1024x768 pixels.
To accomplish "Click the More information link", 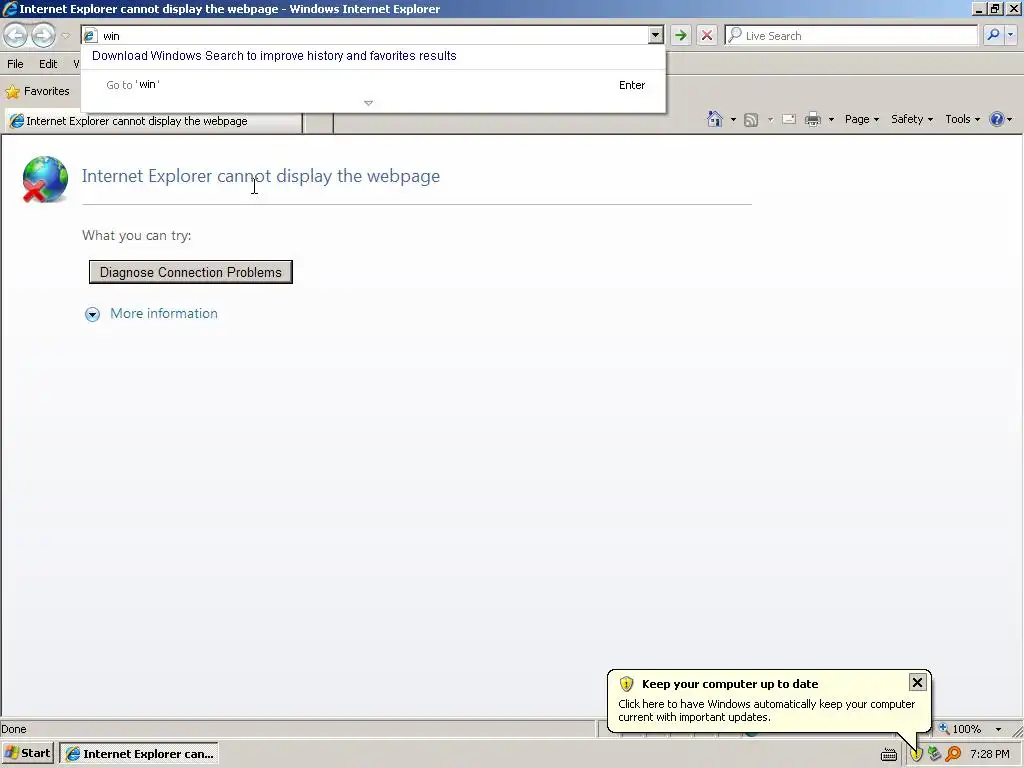I will click(x=164, y=313).
